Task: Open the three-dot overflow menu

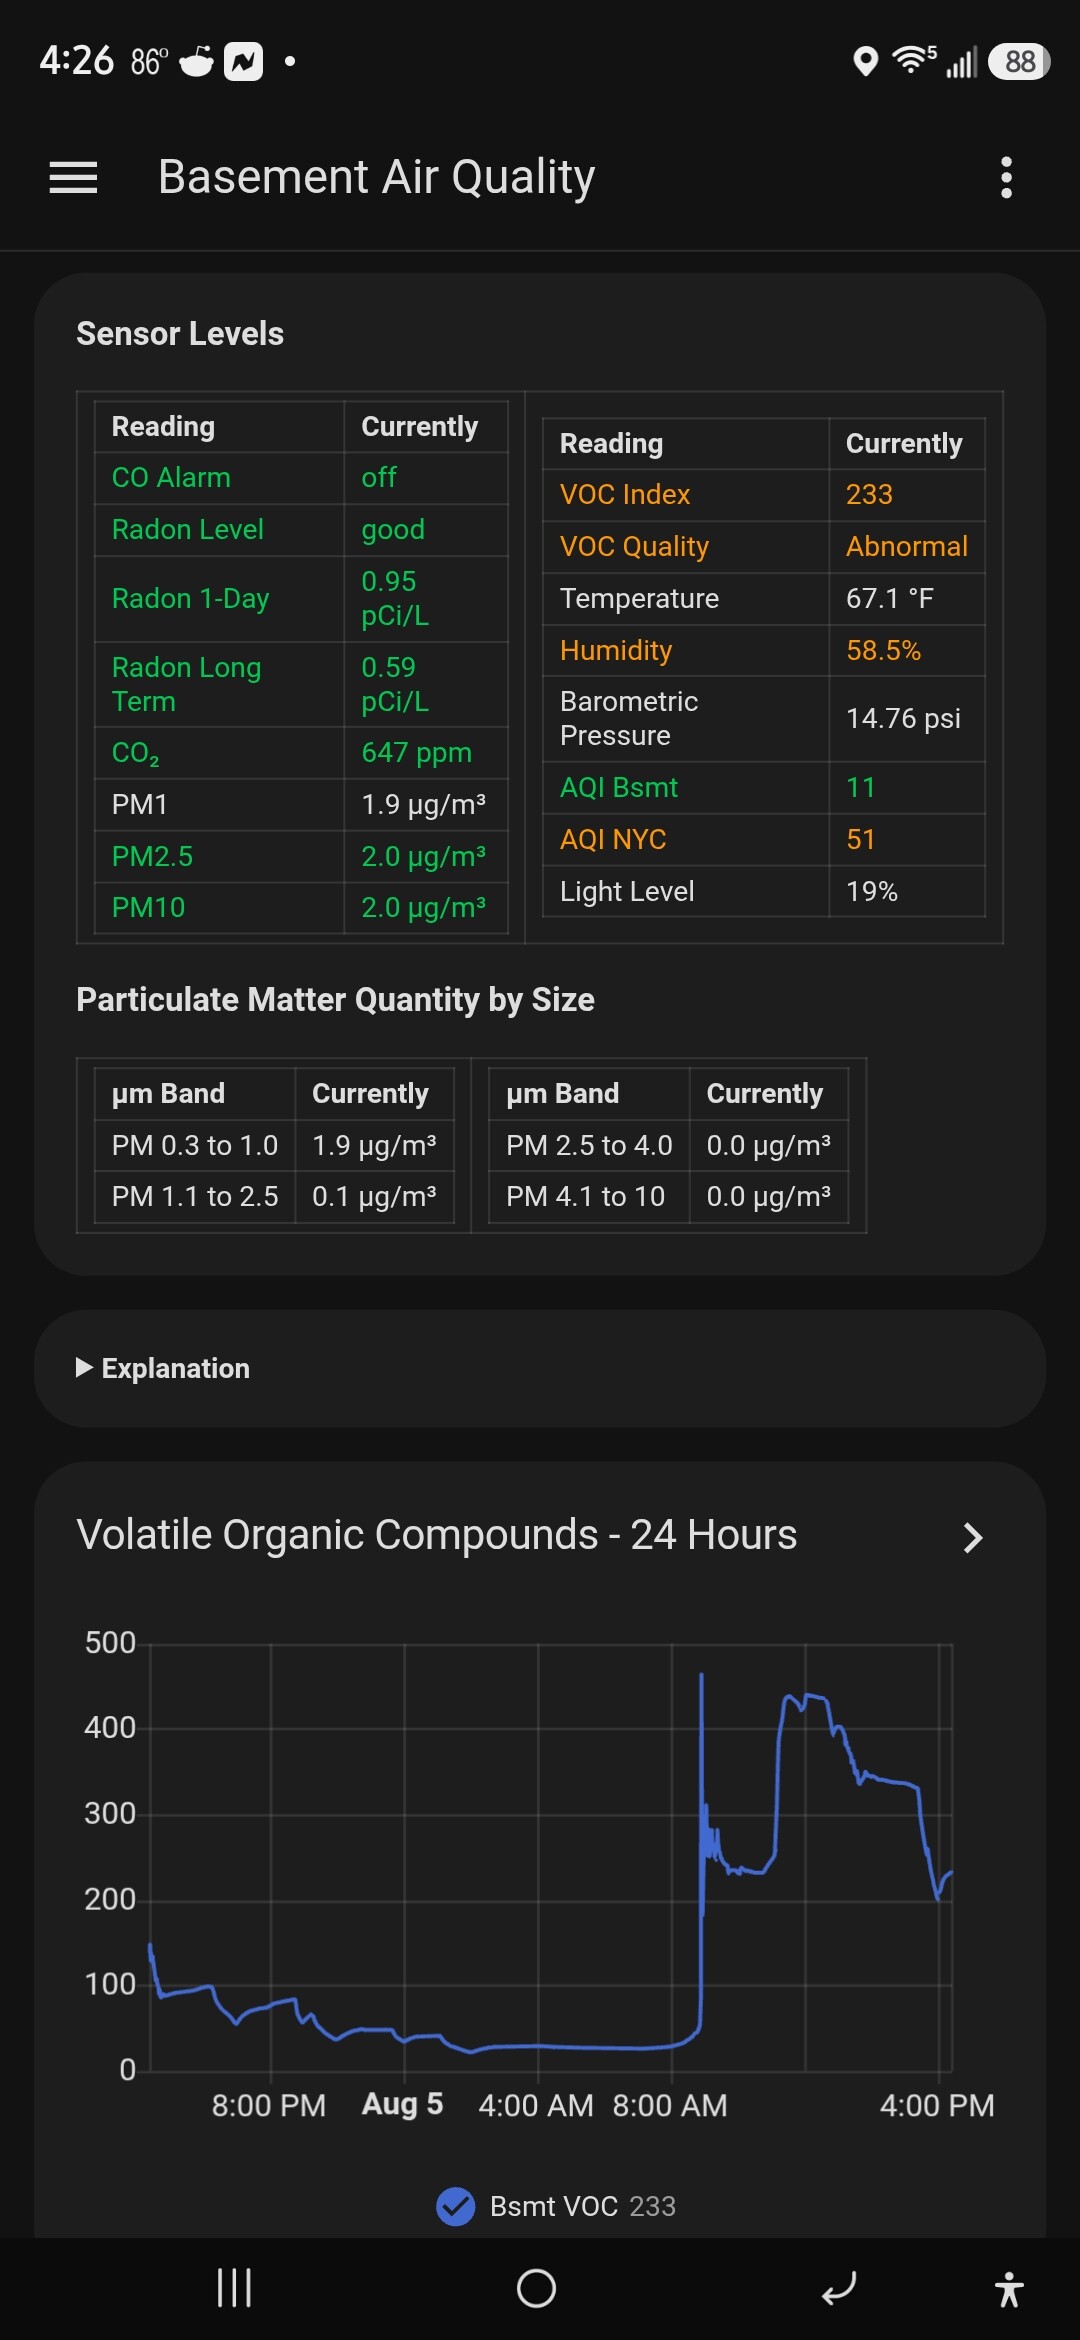Action: [x=1006, y=177]
